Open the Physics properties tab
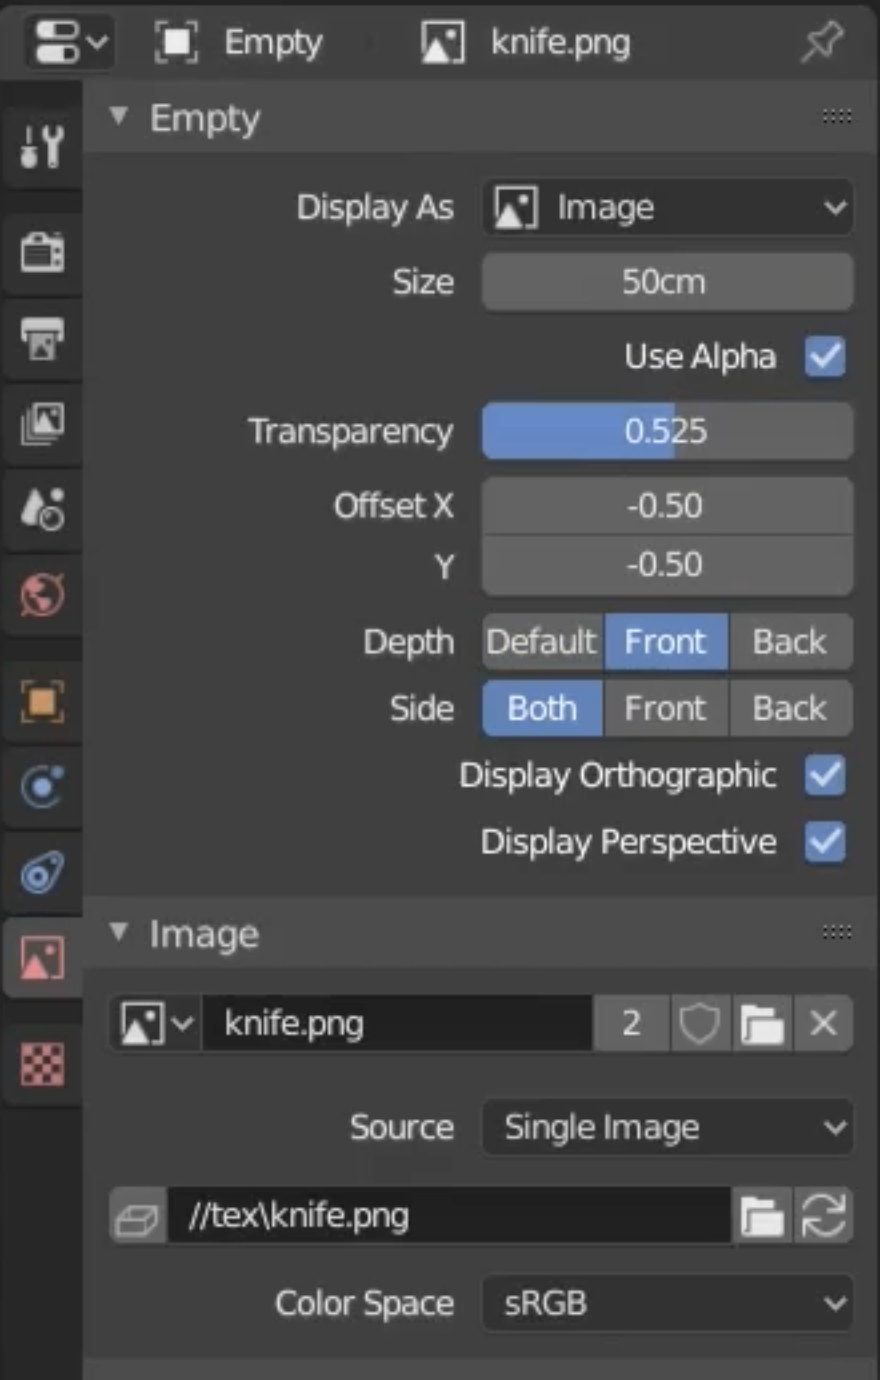This screenshot has height=1380, width=880. (x=42, y=787)
